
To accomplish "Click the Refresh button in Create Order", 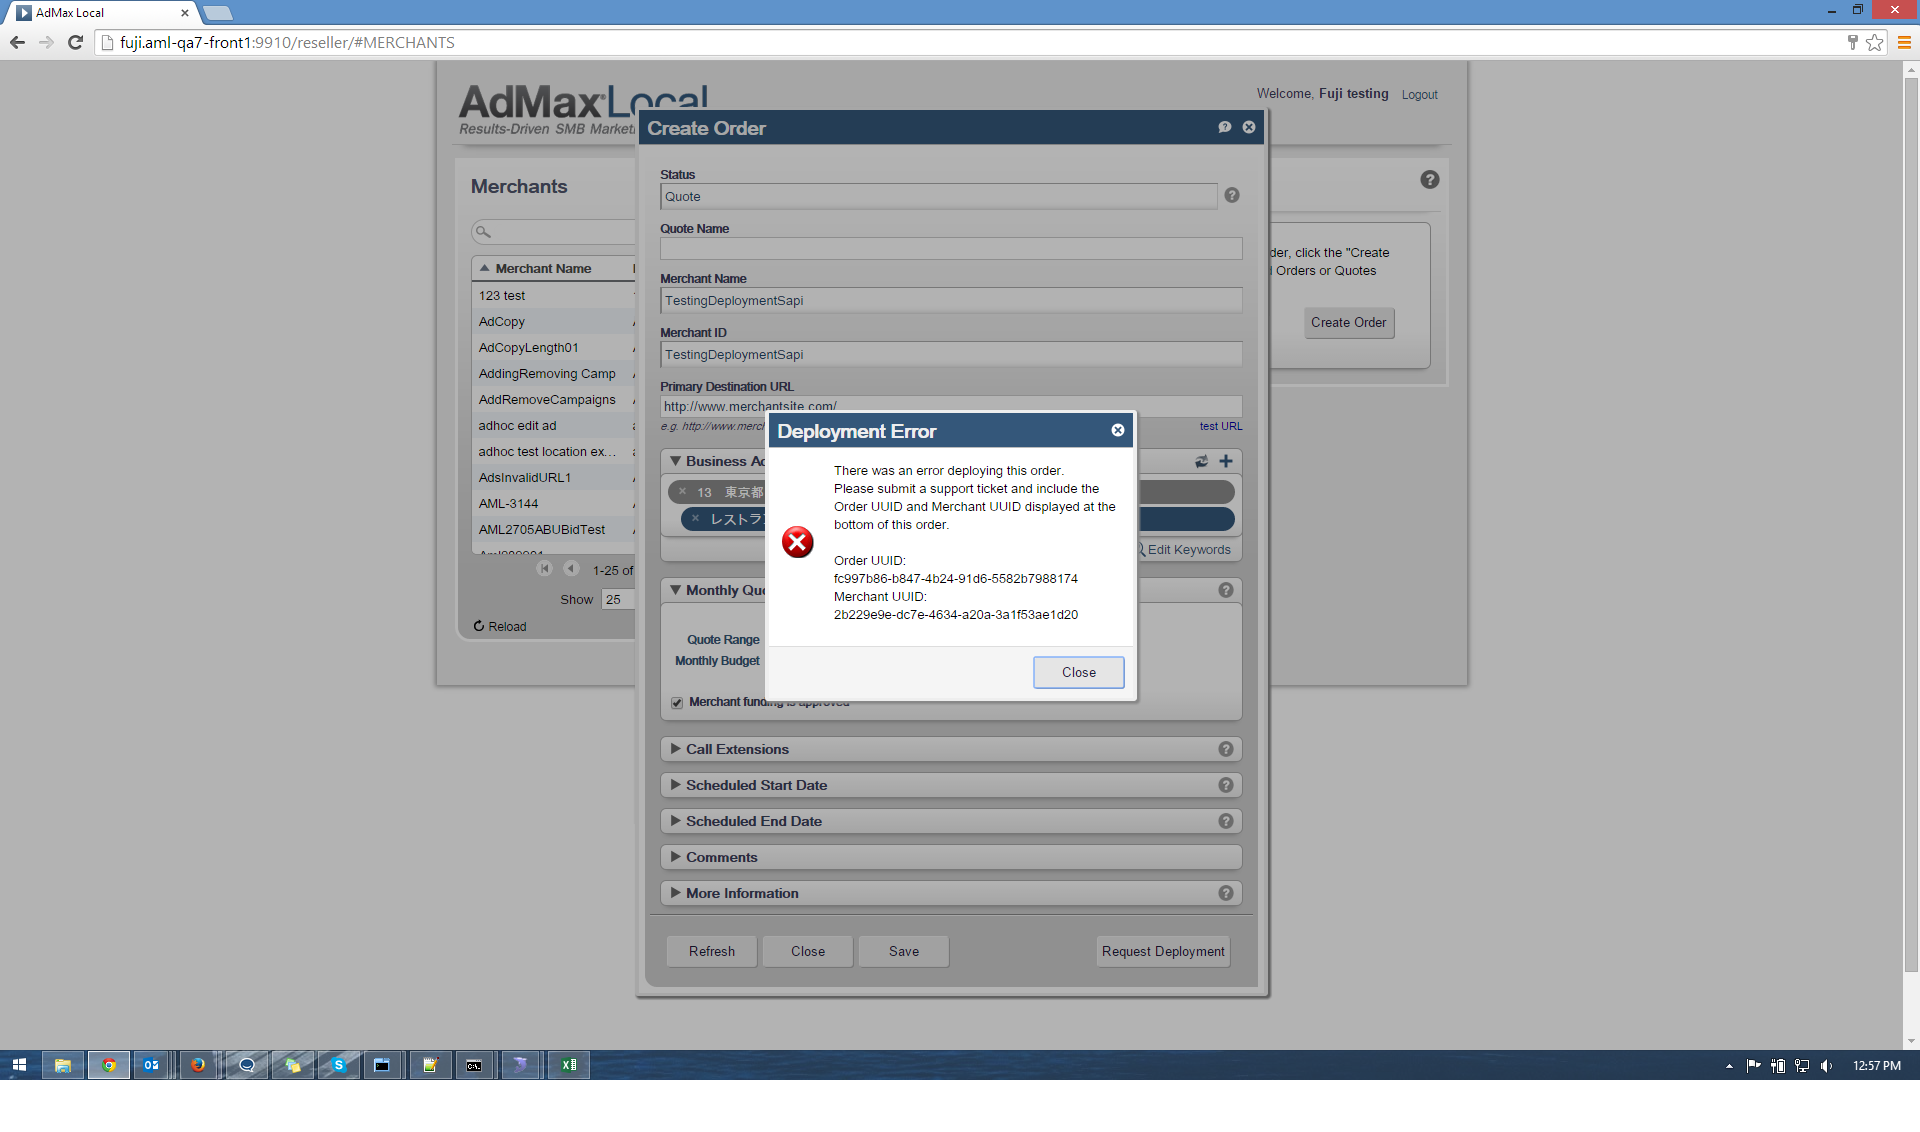I will click(711, 951).
